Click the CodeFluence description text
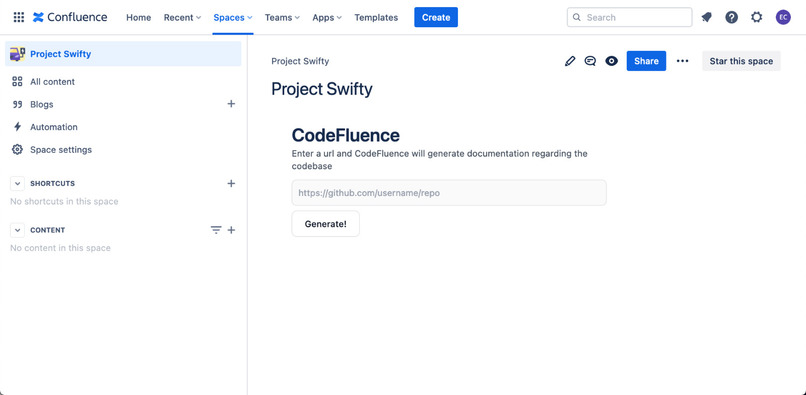The image size is (806, 395). [439, 160]
